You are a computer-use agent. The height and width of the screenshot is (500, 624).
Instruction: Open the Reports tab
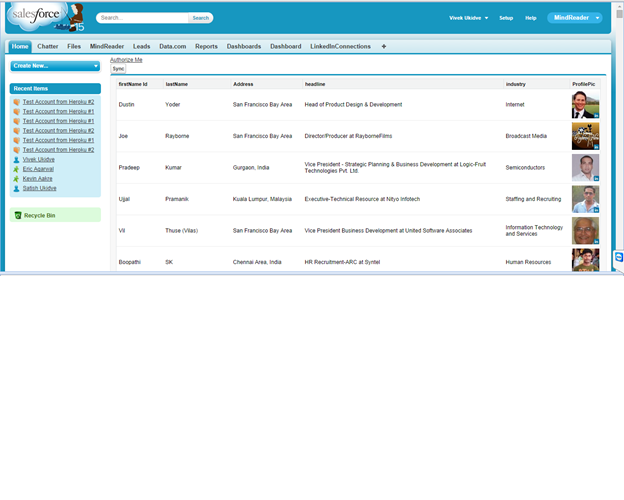pos(206,47)
